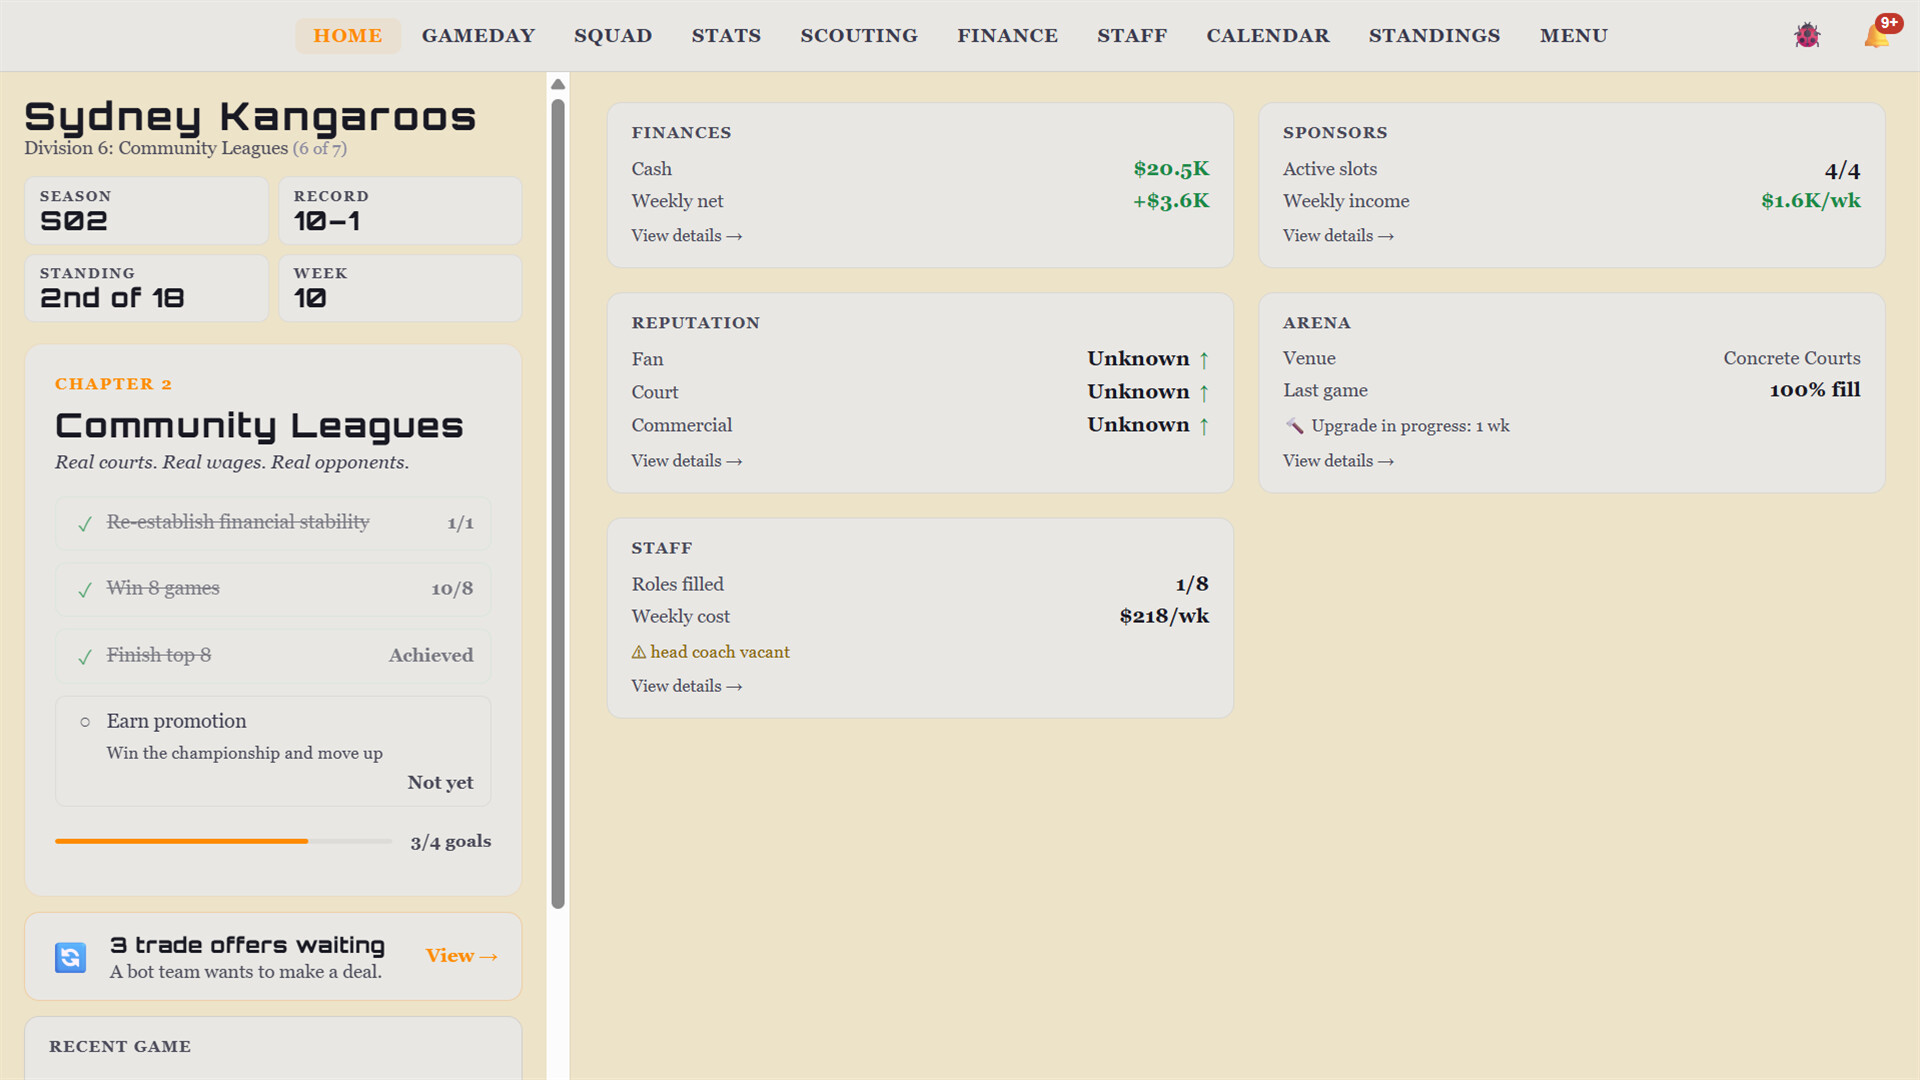Click the Earn promotion goal row
The height and width of the screenshot is (1080, 1920).
(x=273, y=751)
